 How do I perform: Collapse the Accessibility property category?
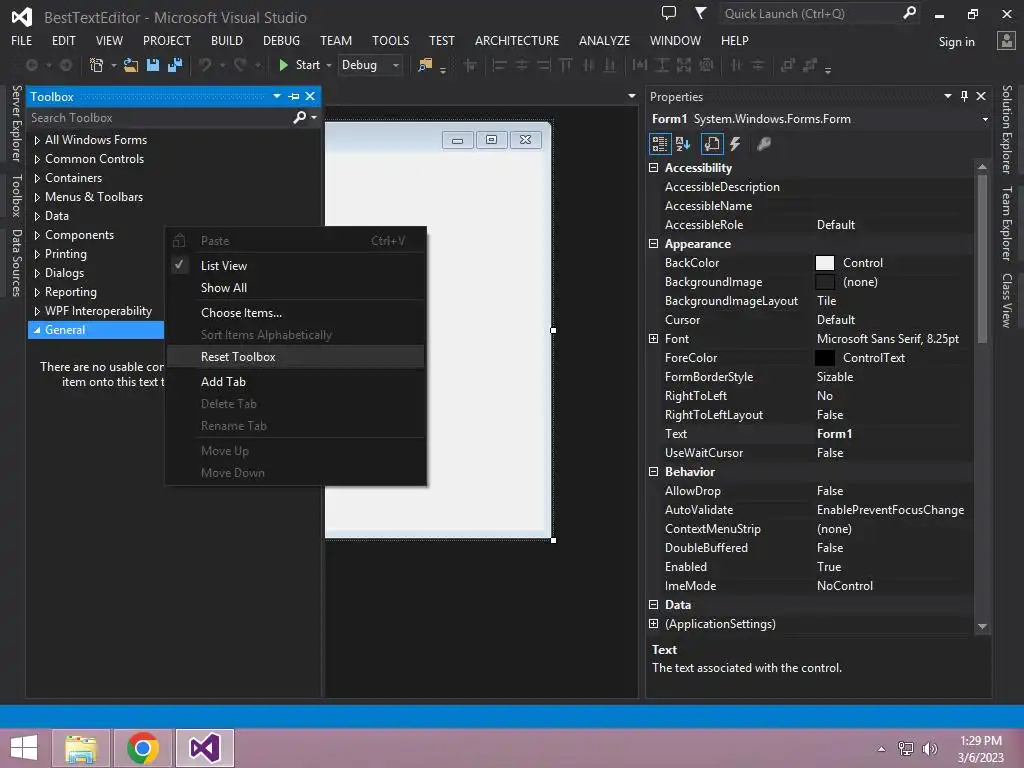pyautogui.click(x=653, y=167)
